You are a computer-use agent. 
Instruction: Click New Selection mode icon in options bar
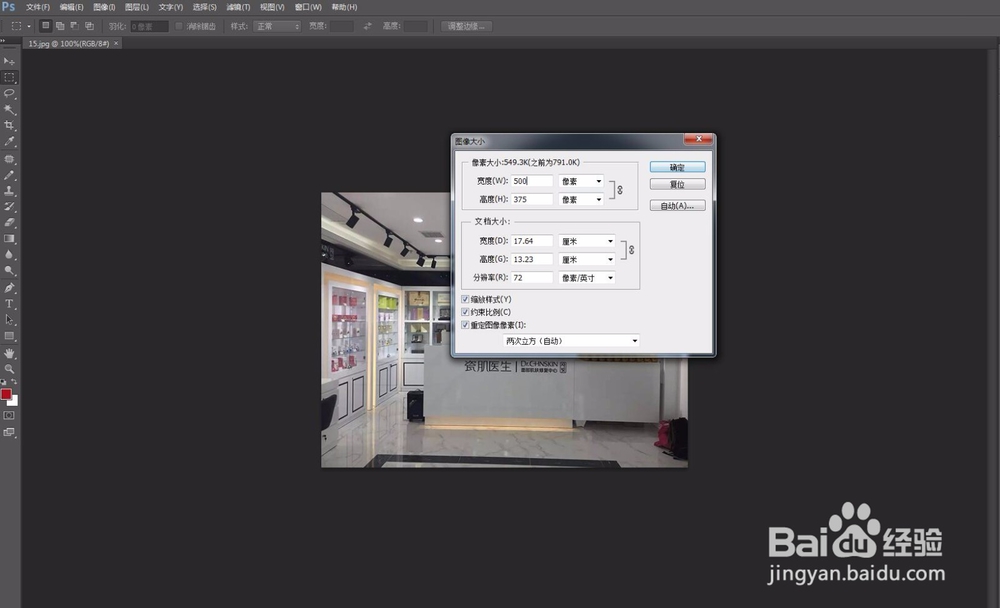tap(45, 26)
